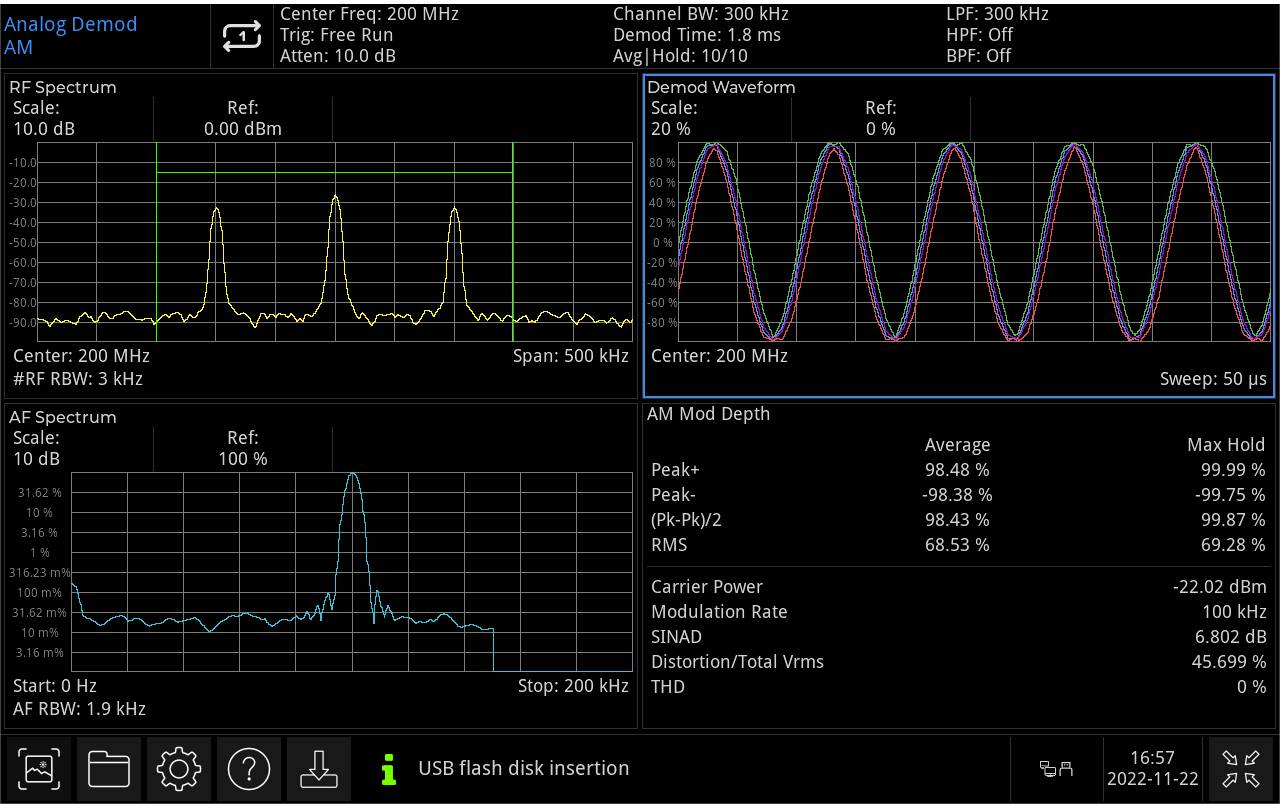Image resolution: width=1280 pixels, height=804 pixels.
Task: Open the network and USB status indicator
Action: tap(1055, 769)
